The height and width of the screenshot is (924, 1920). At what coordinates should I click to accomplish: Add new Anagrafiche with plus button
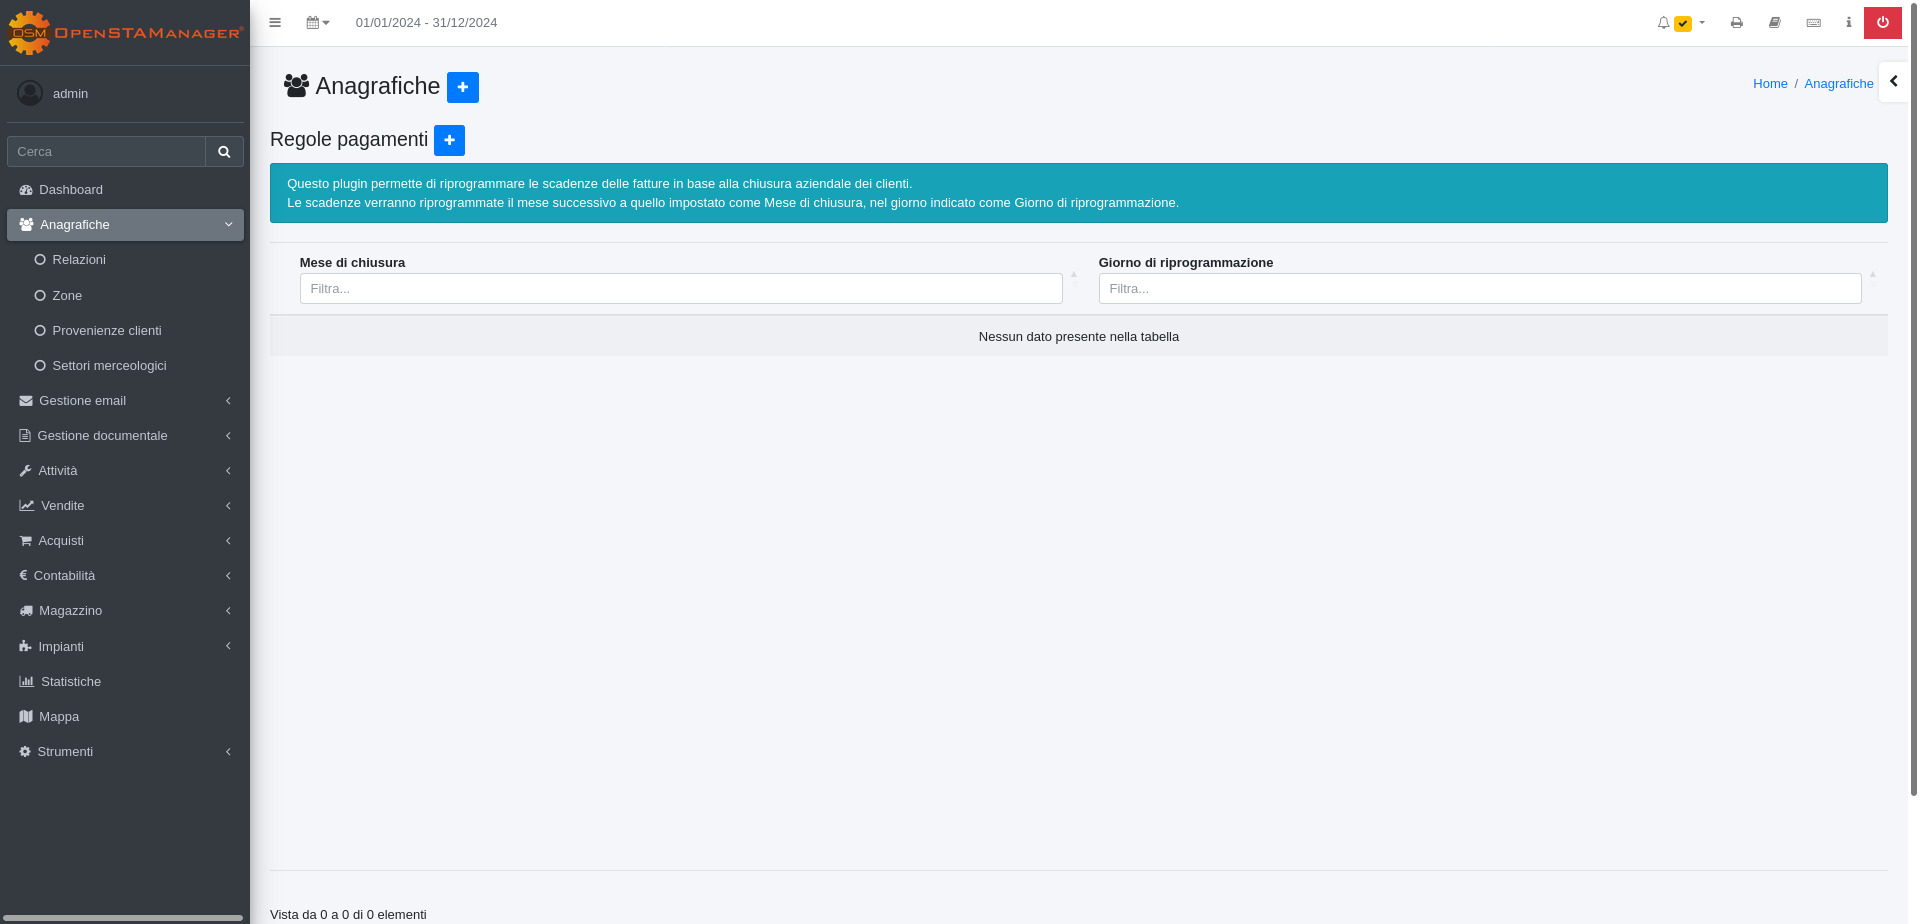tap(462, 88)
